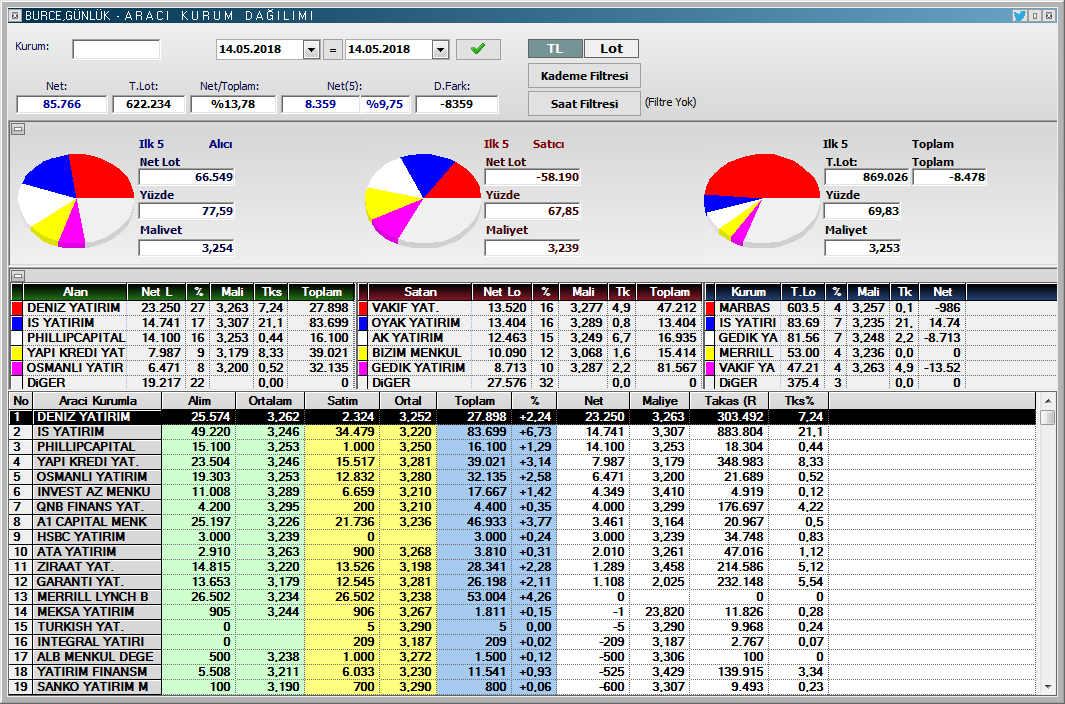Viewport: 1065px width, 704px height.
Task: Click the Araci Kurumla column header
Action: (97, 401)
